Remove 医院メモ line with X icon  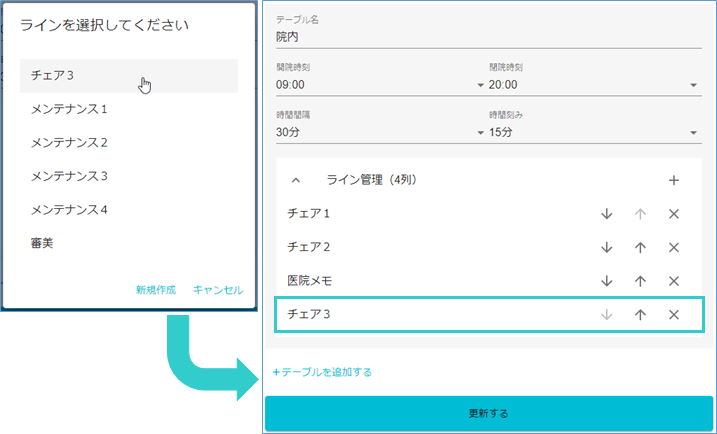(673, 281)
